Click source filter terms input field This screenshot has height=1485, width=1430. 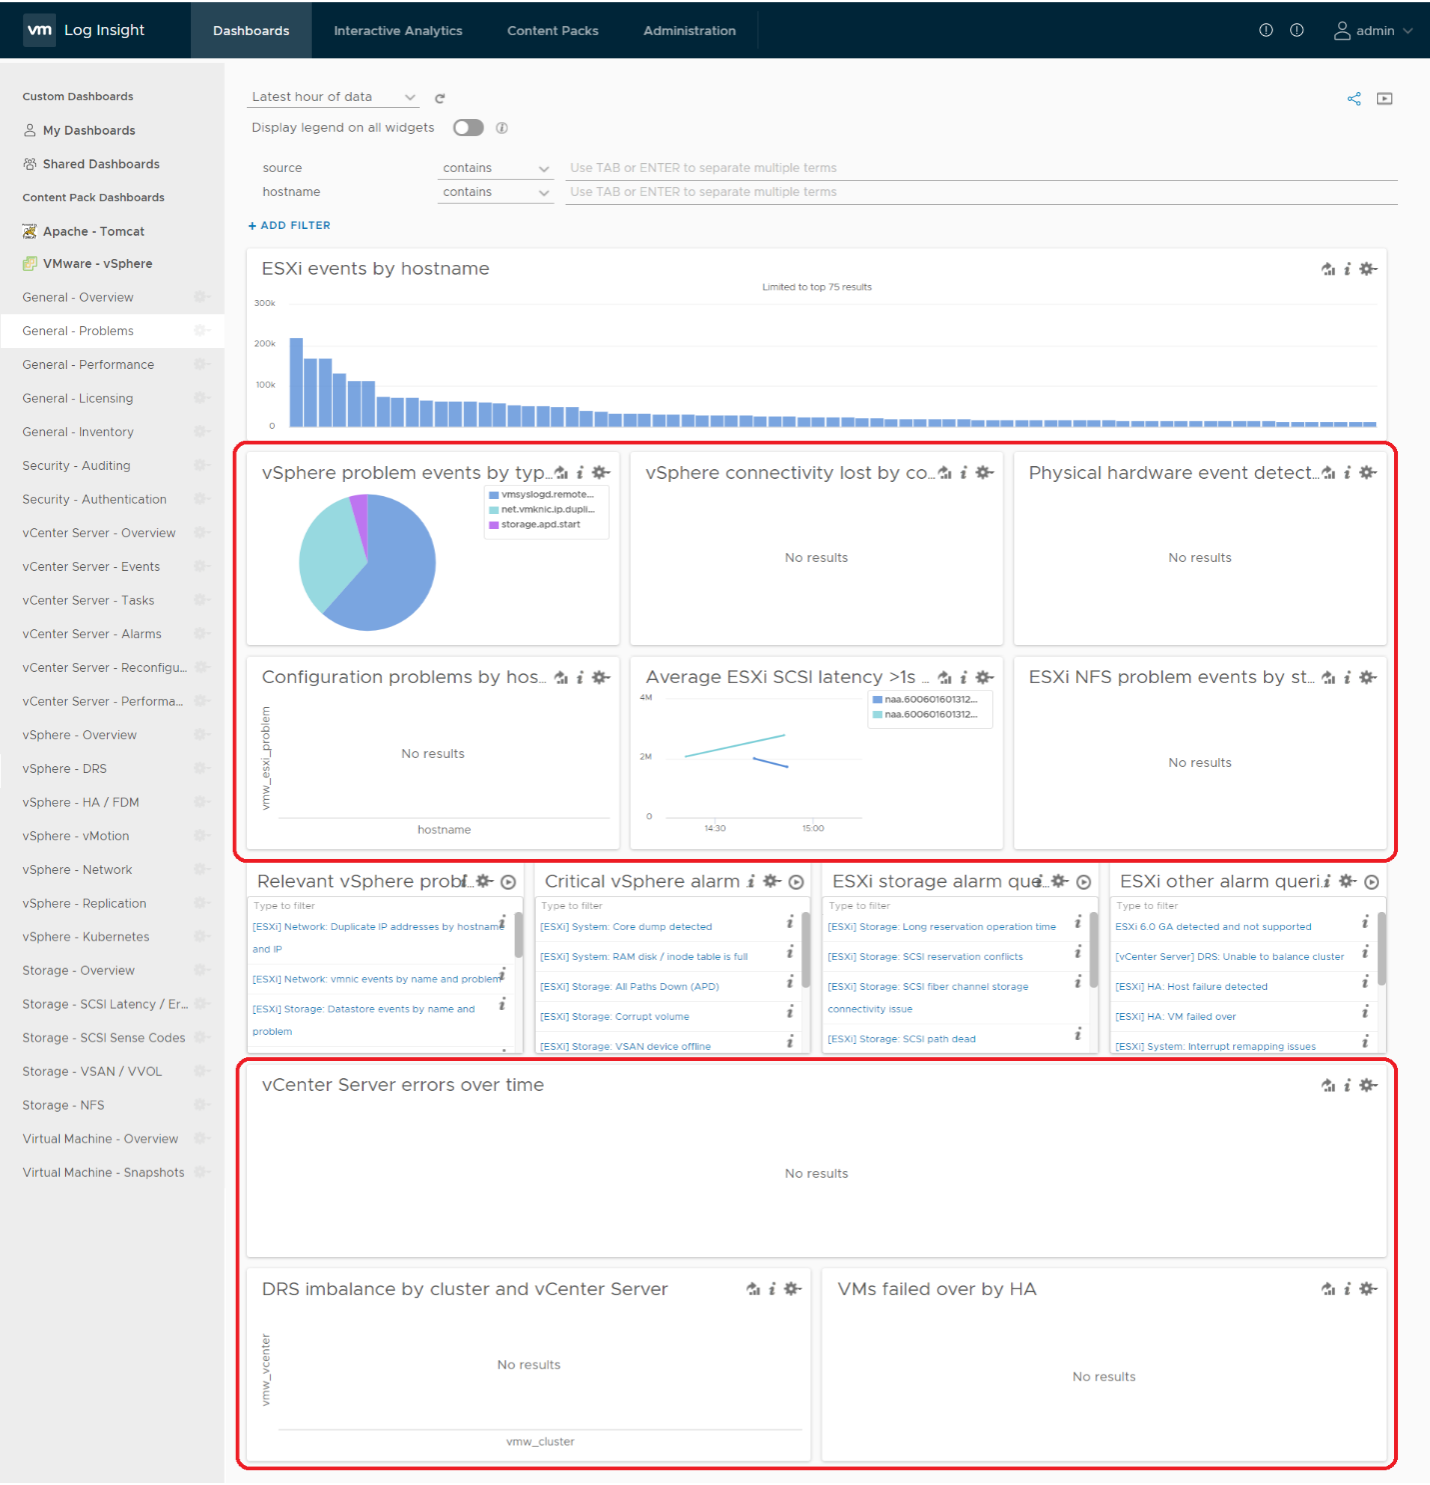click(982, 168)
